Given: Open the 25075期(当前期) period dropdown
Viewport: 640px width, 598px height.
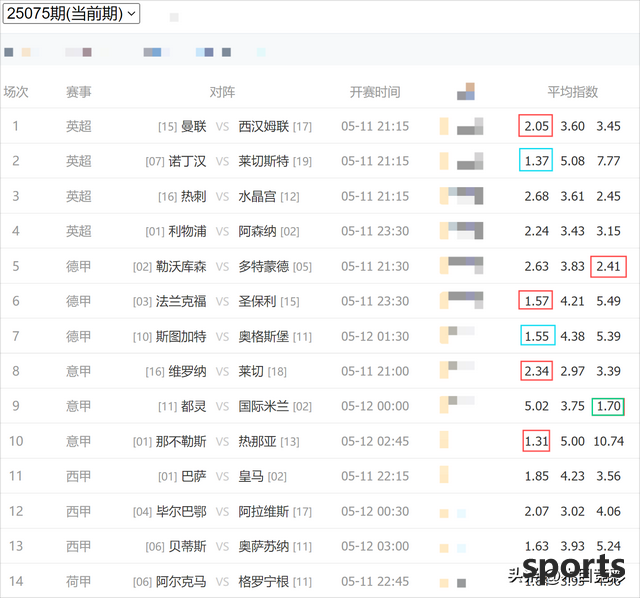Looking at the screenshot, I should [x=71, y=13].
